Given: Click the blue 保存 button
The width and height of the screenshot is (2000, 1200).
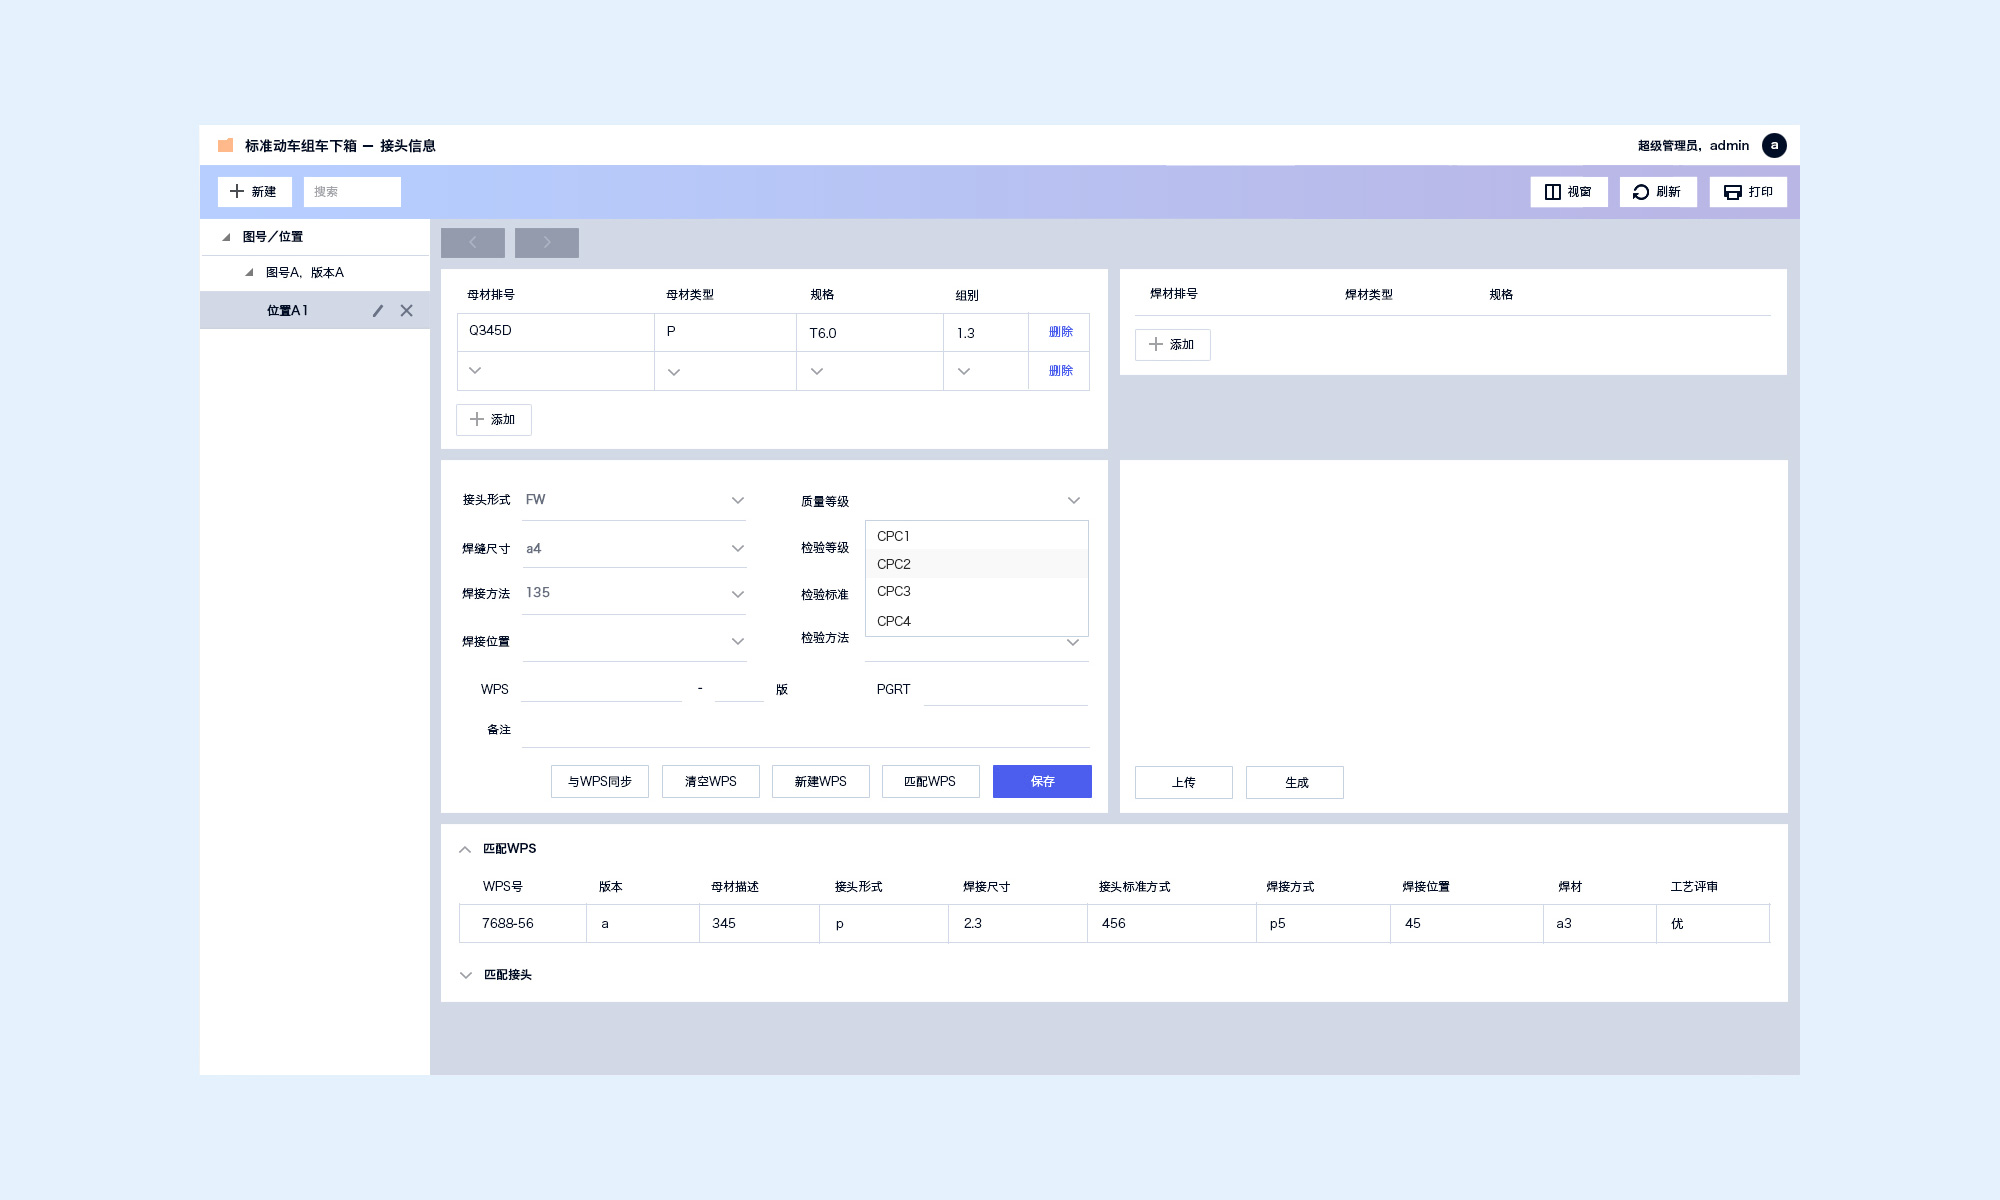Looking at the screenshot, I should 1042,781.
